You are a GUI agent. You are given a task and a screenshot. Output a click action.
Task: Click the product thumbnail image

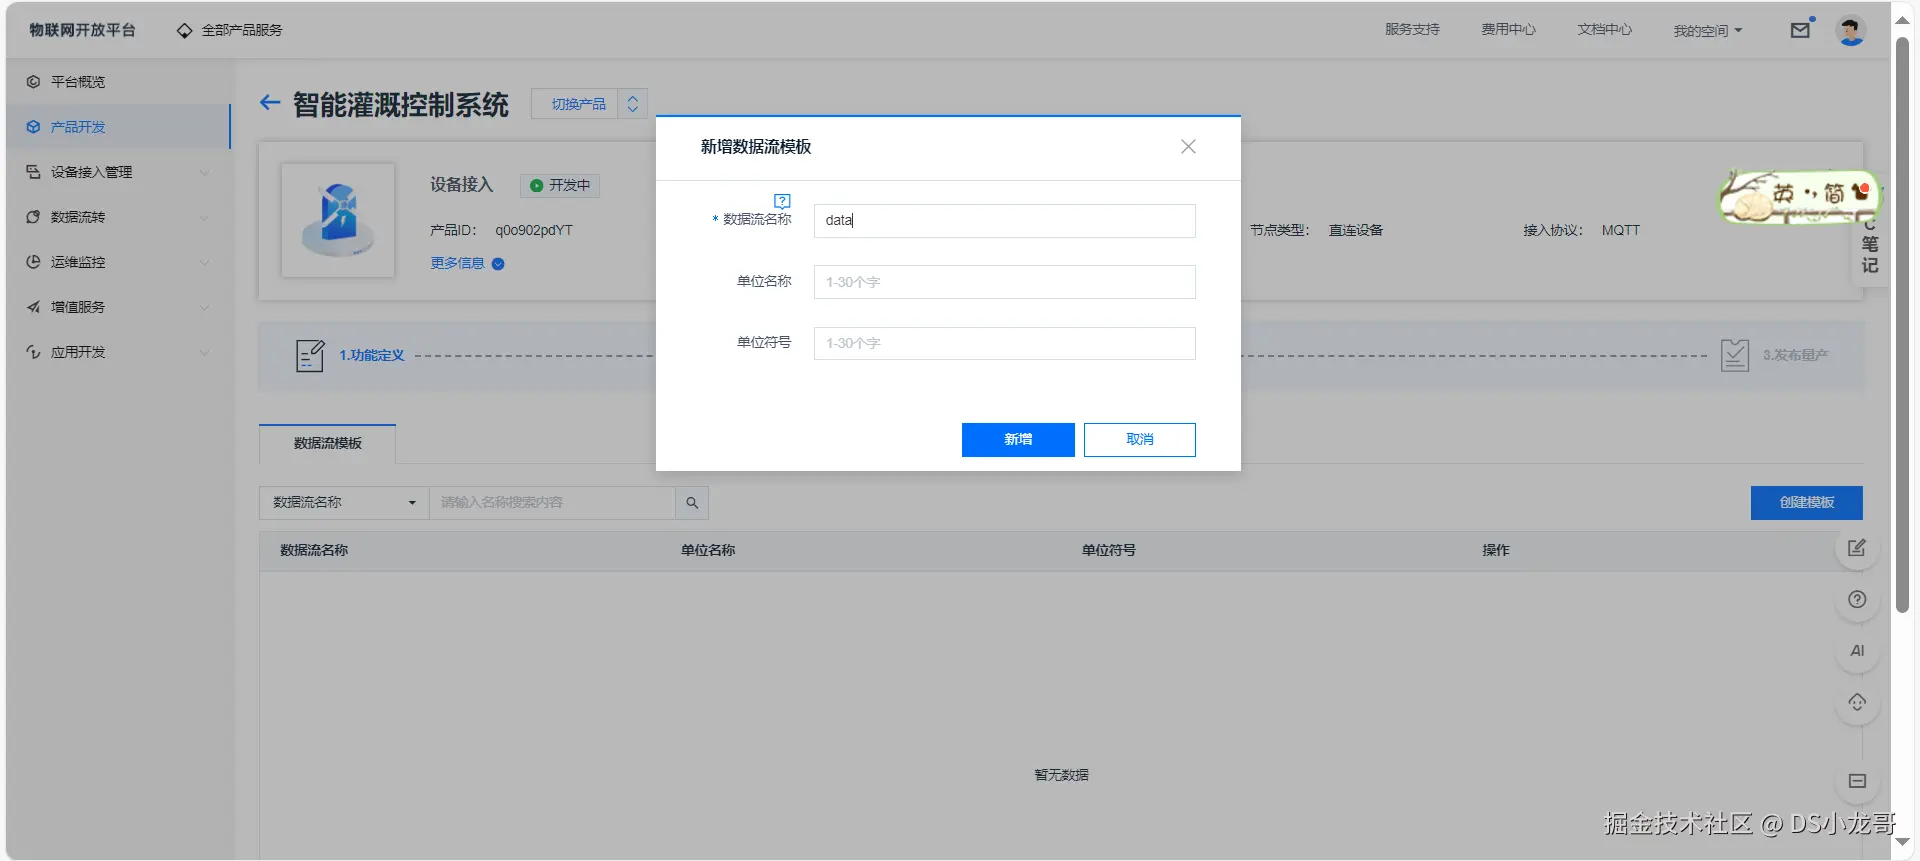338,220
